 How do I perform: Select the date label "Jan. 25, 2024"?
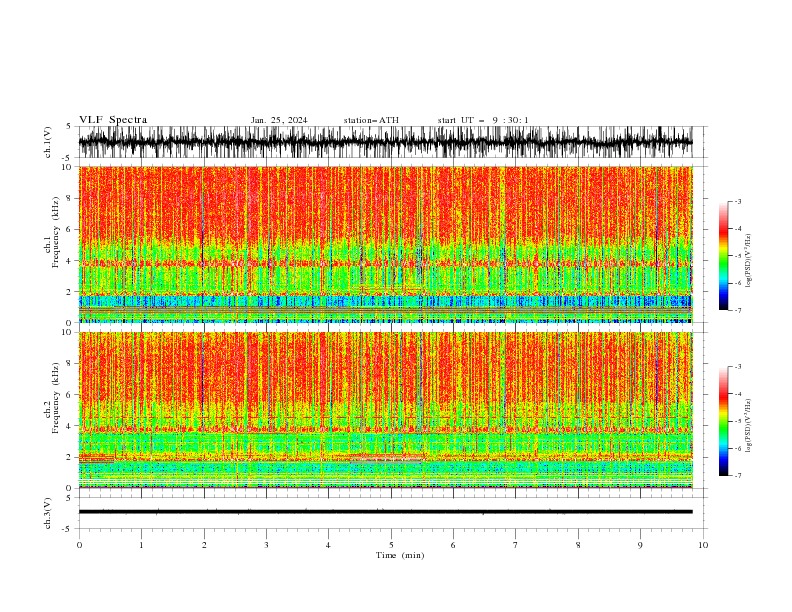tap(279, 120)
